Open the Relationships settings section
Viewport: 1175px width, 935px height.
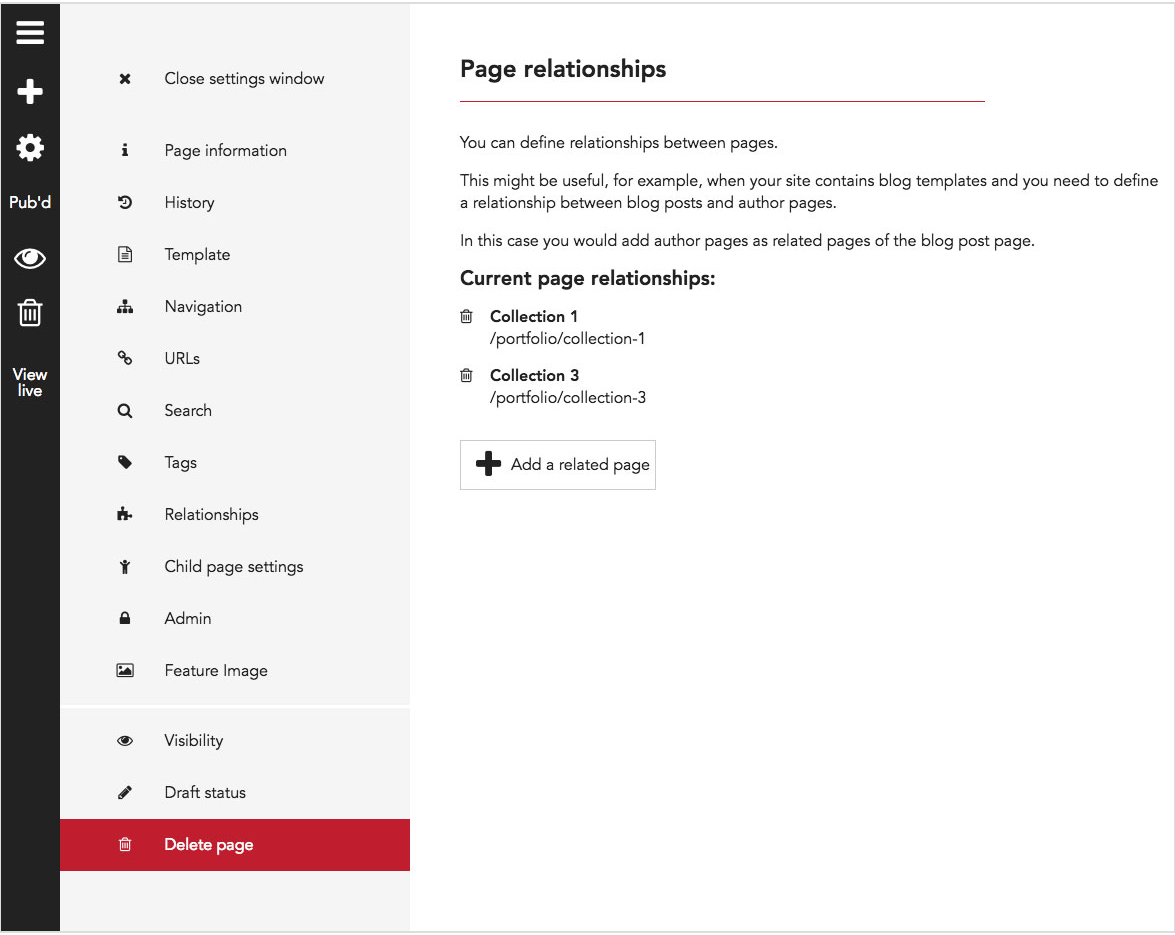(x=211, y=515)
